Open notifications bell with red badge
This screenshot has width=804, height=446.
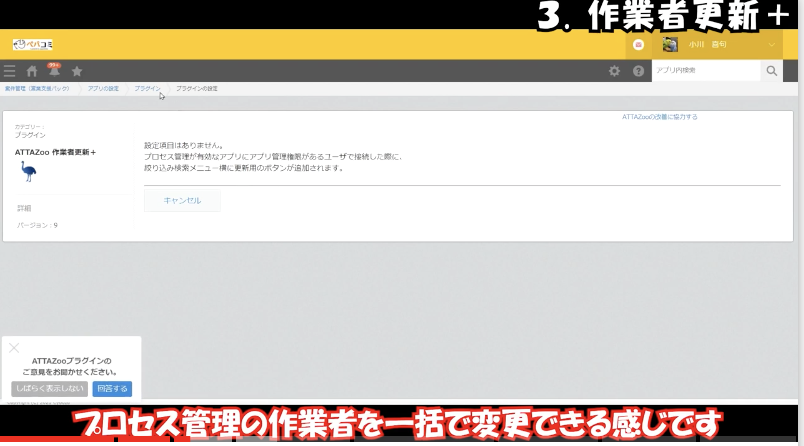[54, 71]
